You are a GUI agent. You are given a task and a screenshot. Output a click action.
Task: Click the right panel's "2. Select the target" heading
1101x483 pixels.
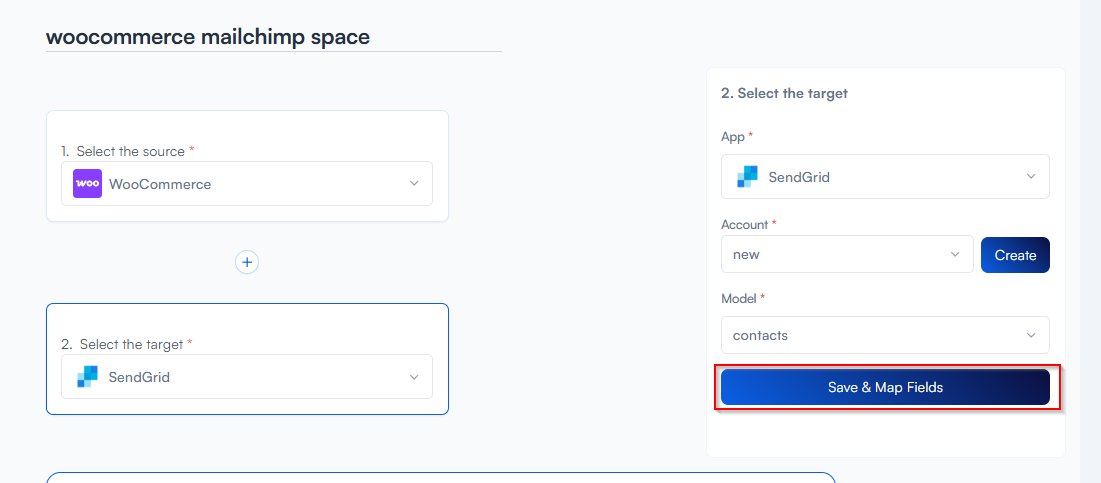tap(784, 93)
